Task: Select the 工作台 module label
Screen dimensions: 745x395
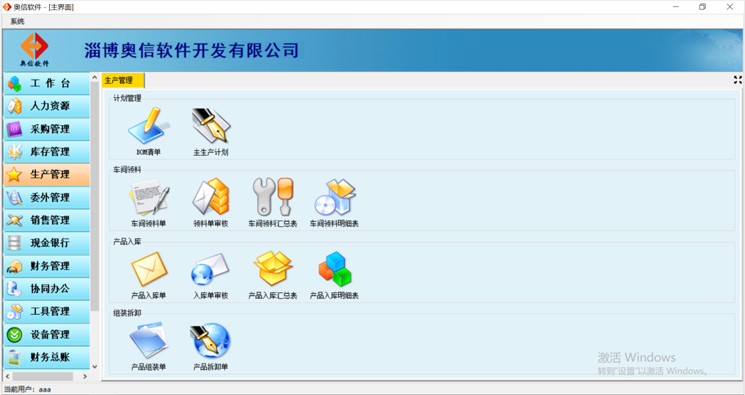Action: coord(50,84)
